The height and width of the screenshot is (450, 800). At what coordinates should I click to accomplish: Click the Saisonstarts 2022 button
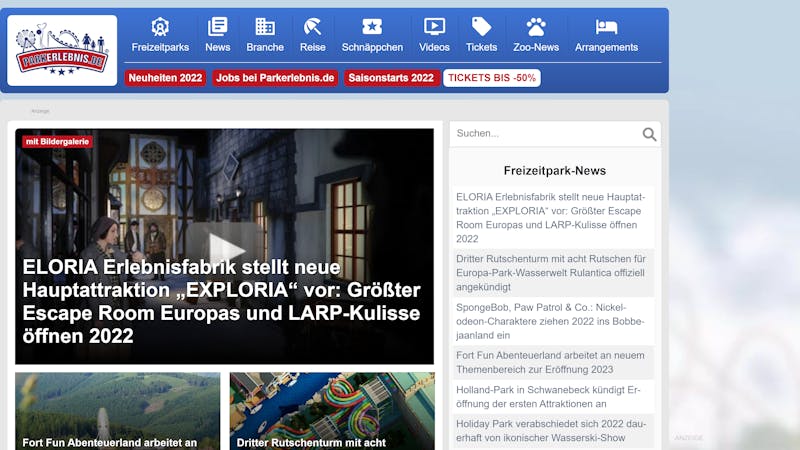[x=391, y=78]
